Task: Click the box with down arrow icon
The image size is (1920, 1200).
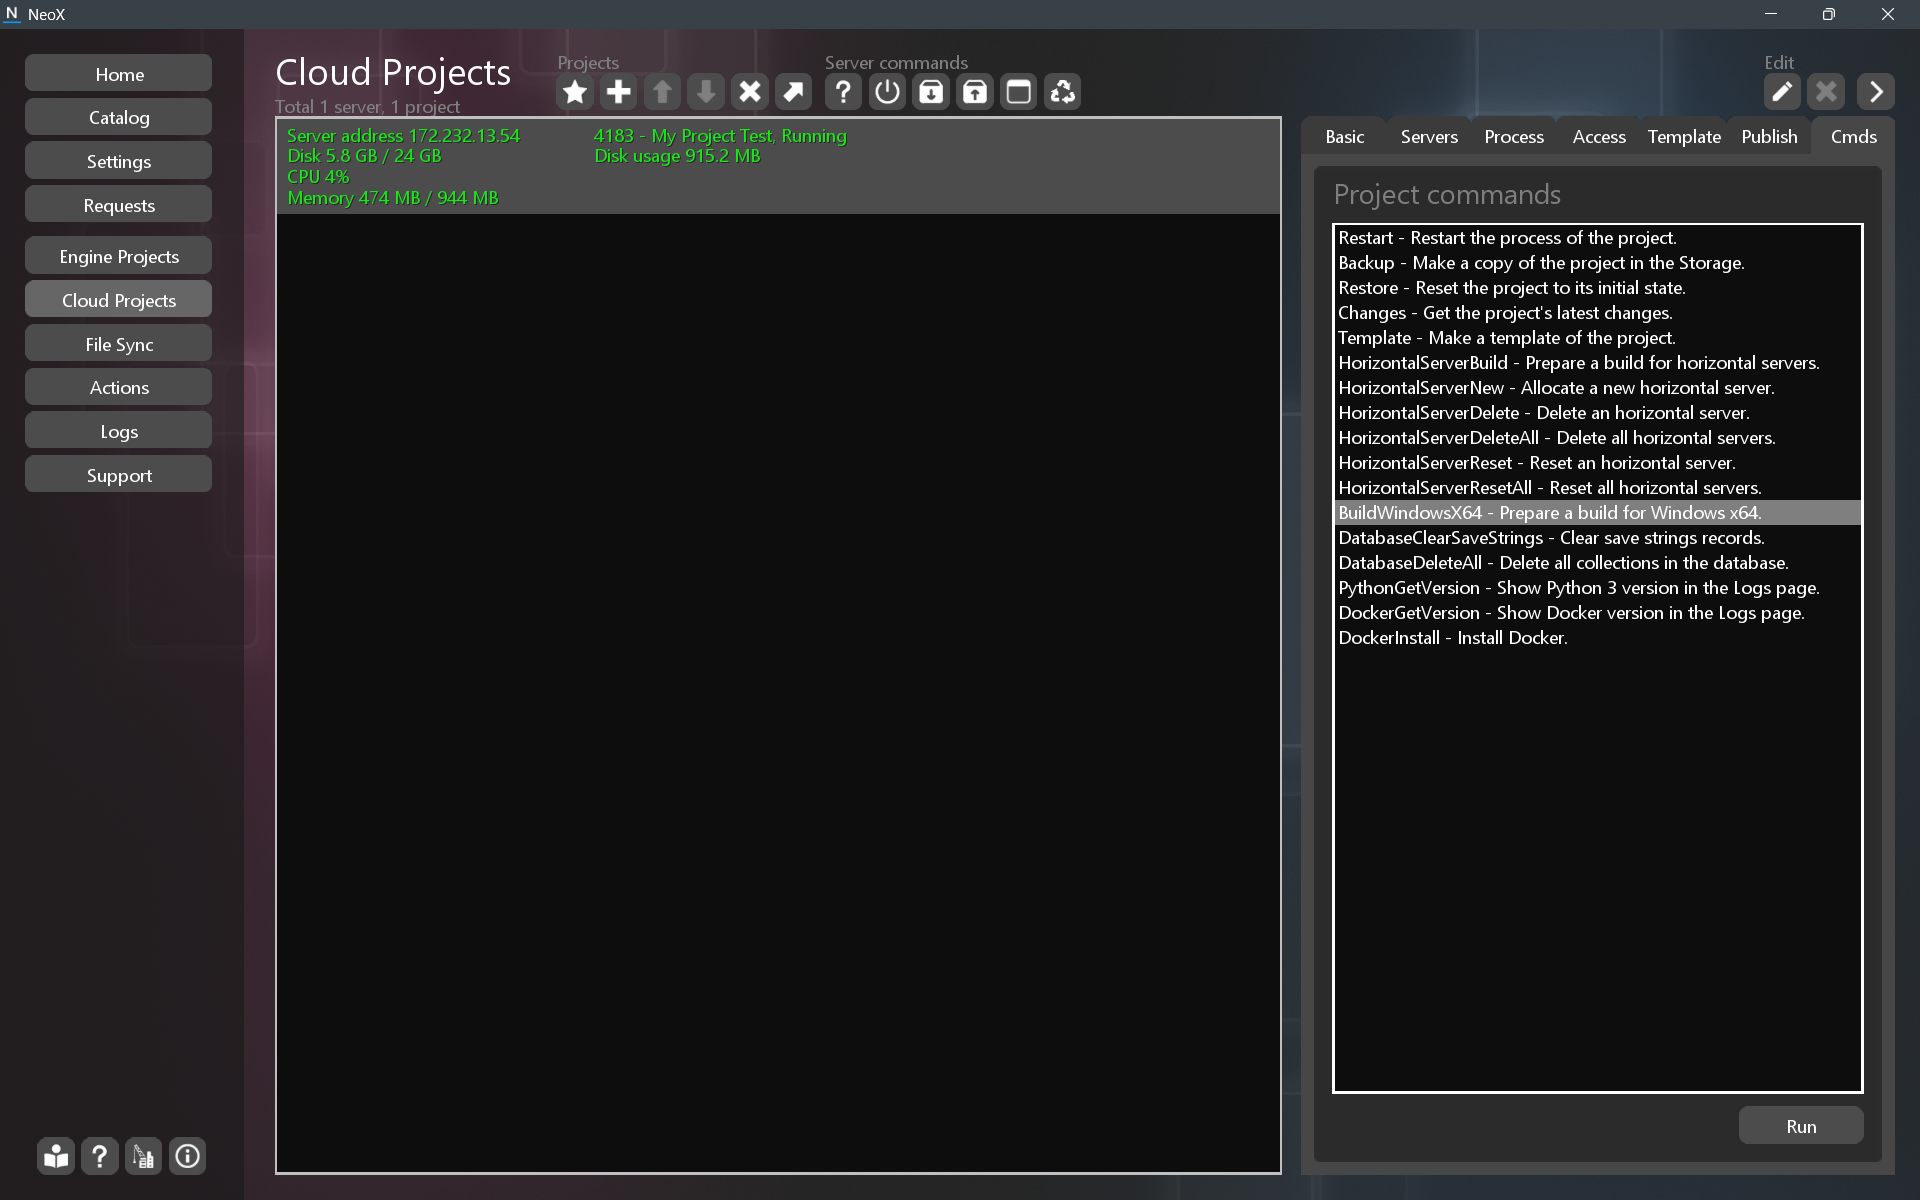Action: 931,92
